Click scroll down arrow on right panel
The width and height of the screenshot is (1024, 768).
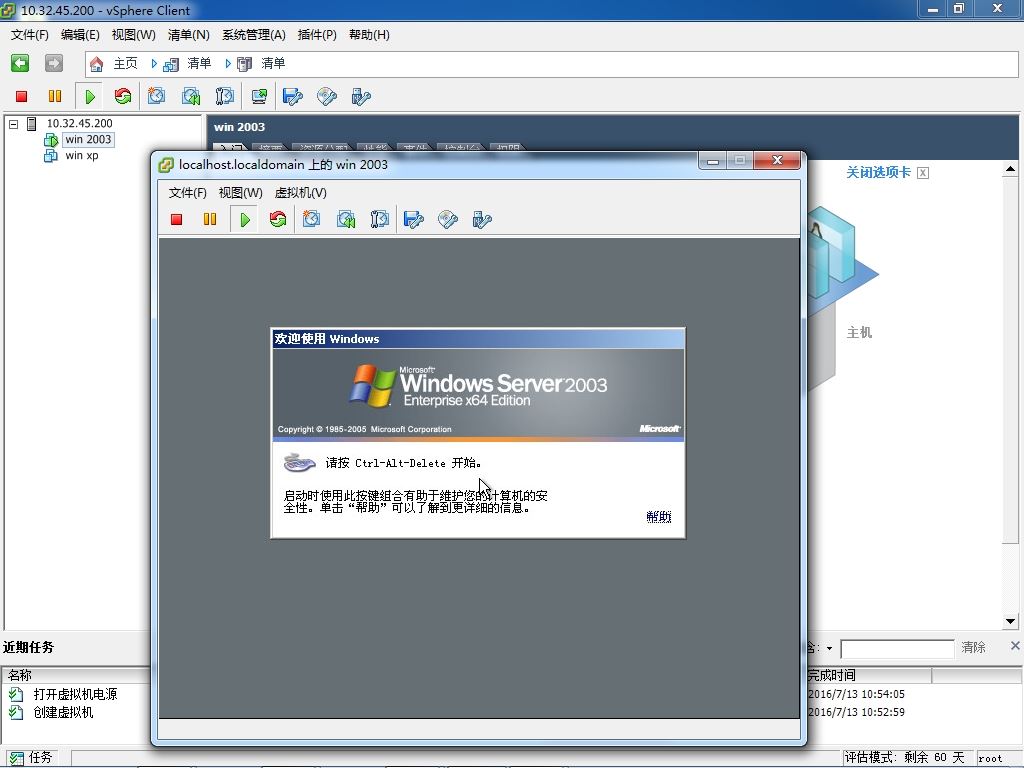click(1010, 622)
